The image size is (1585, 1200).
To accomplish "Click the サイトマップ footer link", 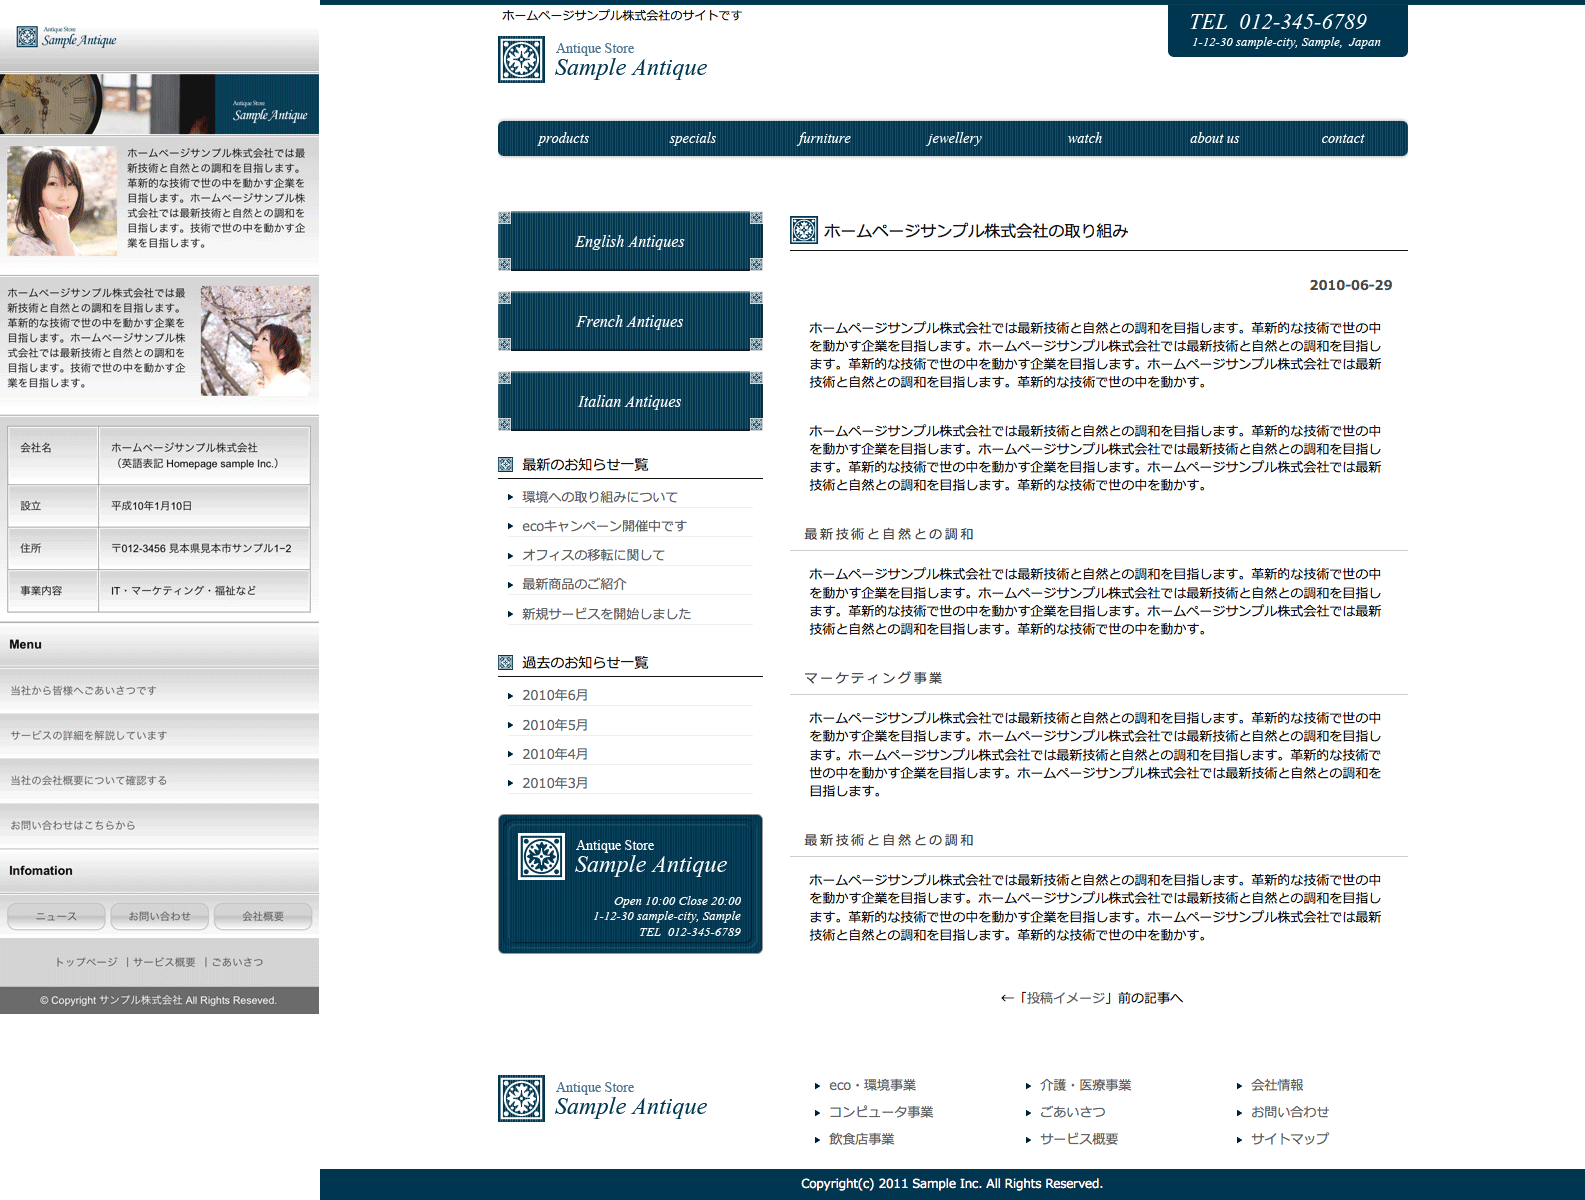I will tap(1289, 1139).
